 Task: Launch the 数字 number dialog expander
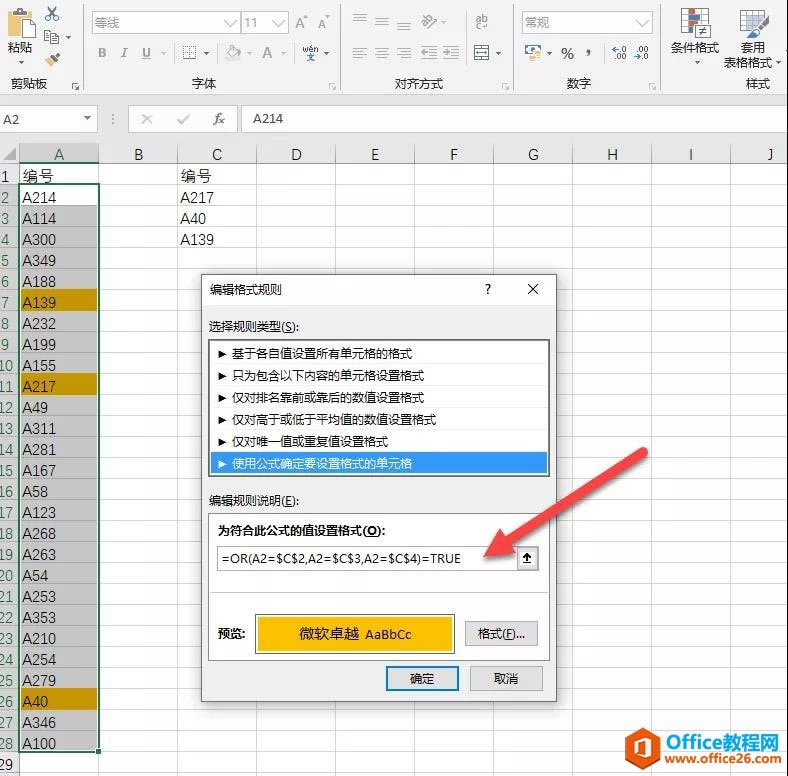coord(652,86)
